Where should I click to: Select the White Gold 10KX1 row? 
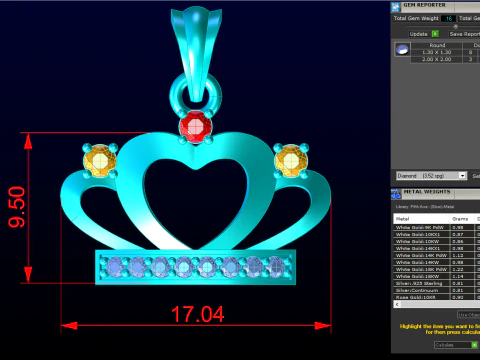tap(437, 234)
